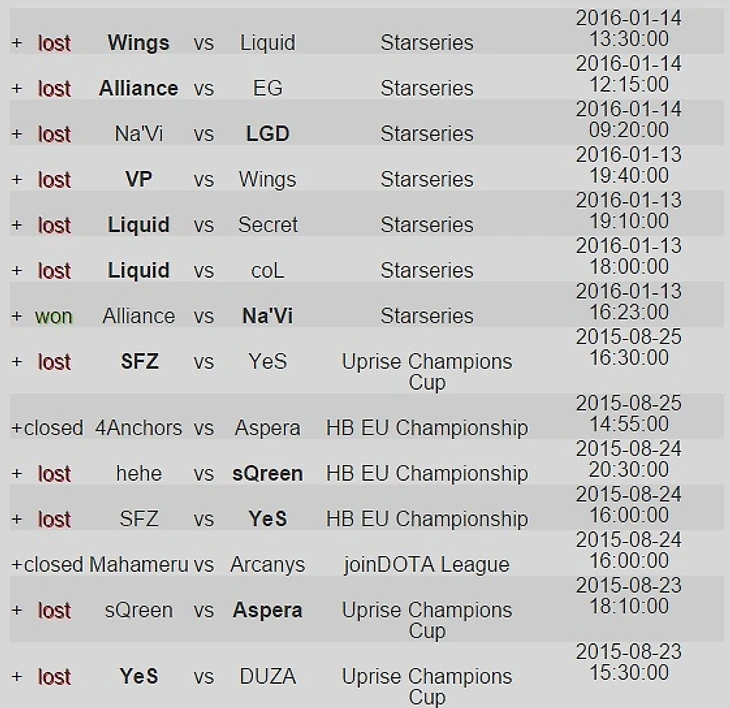Expand the Na'Vi vs LGD match row
This screenshot has width=730, height=708.
tap(16, 134)
